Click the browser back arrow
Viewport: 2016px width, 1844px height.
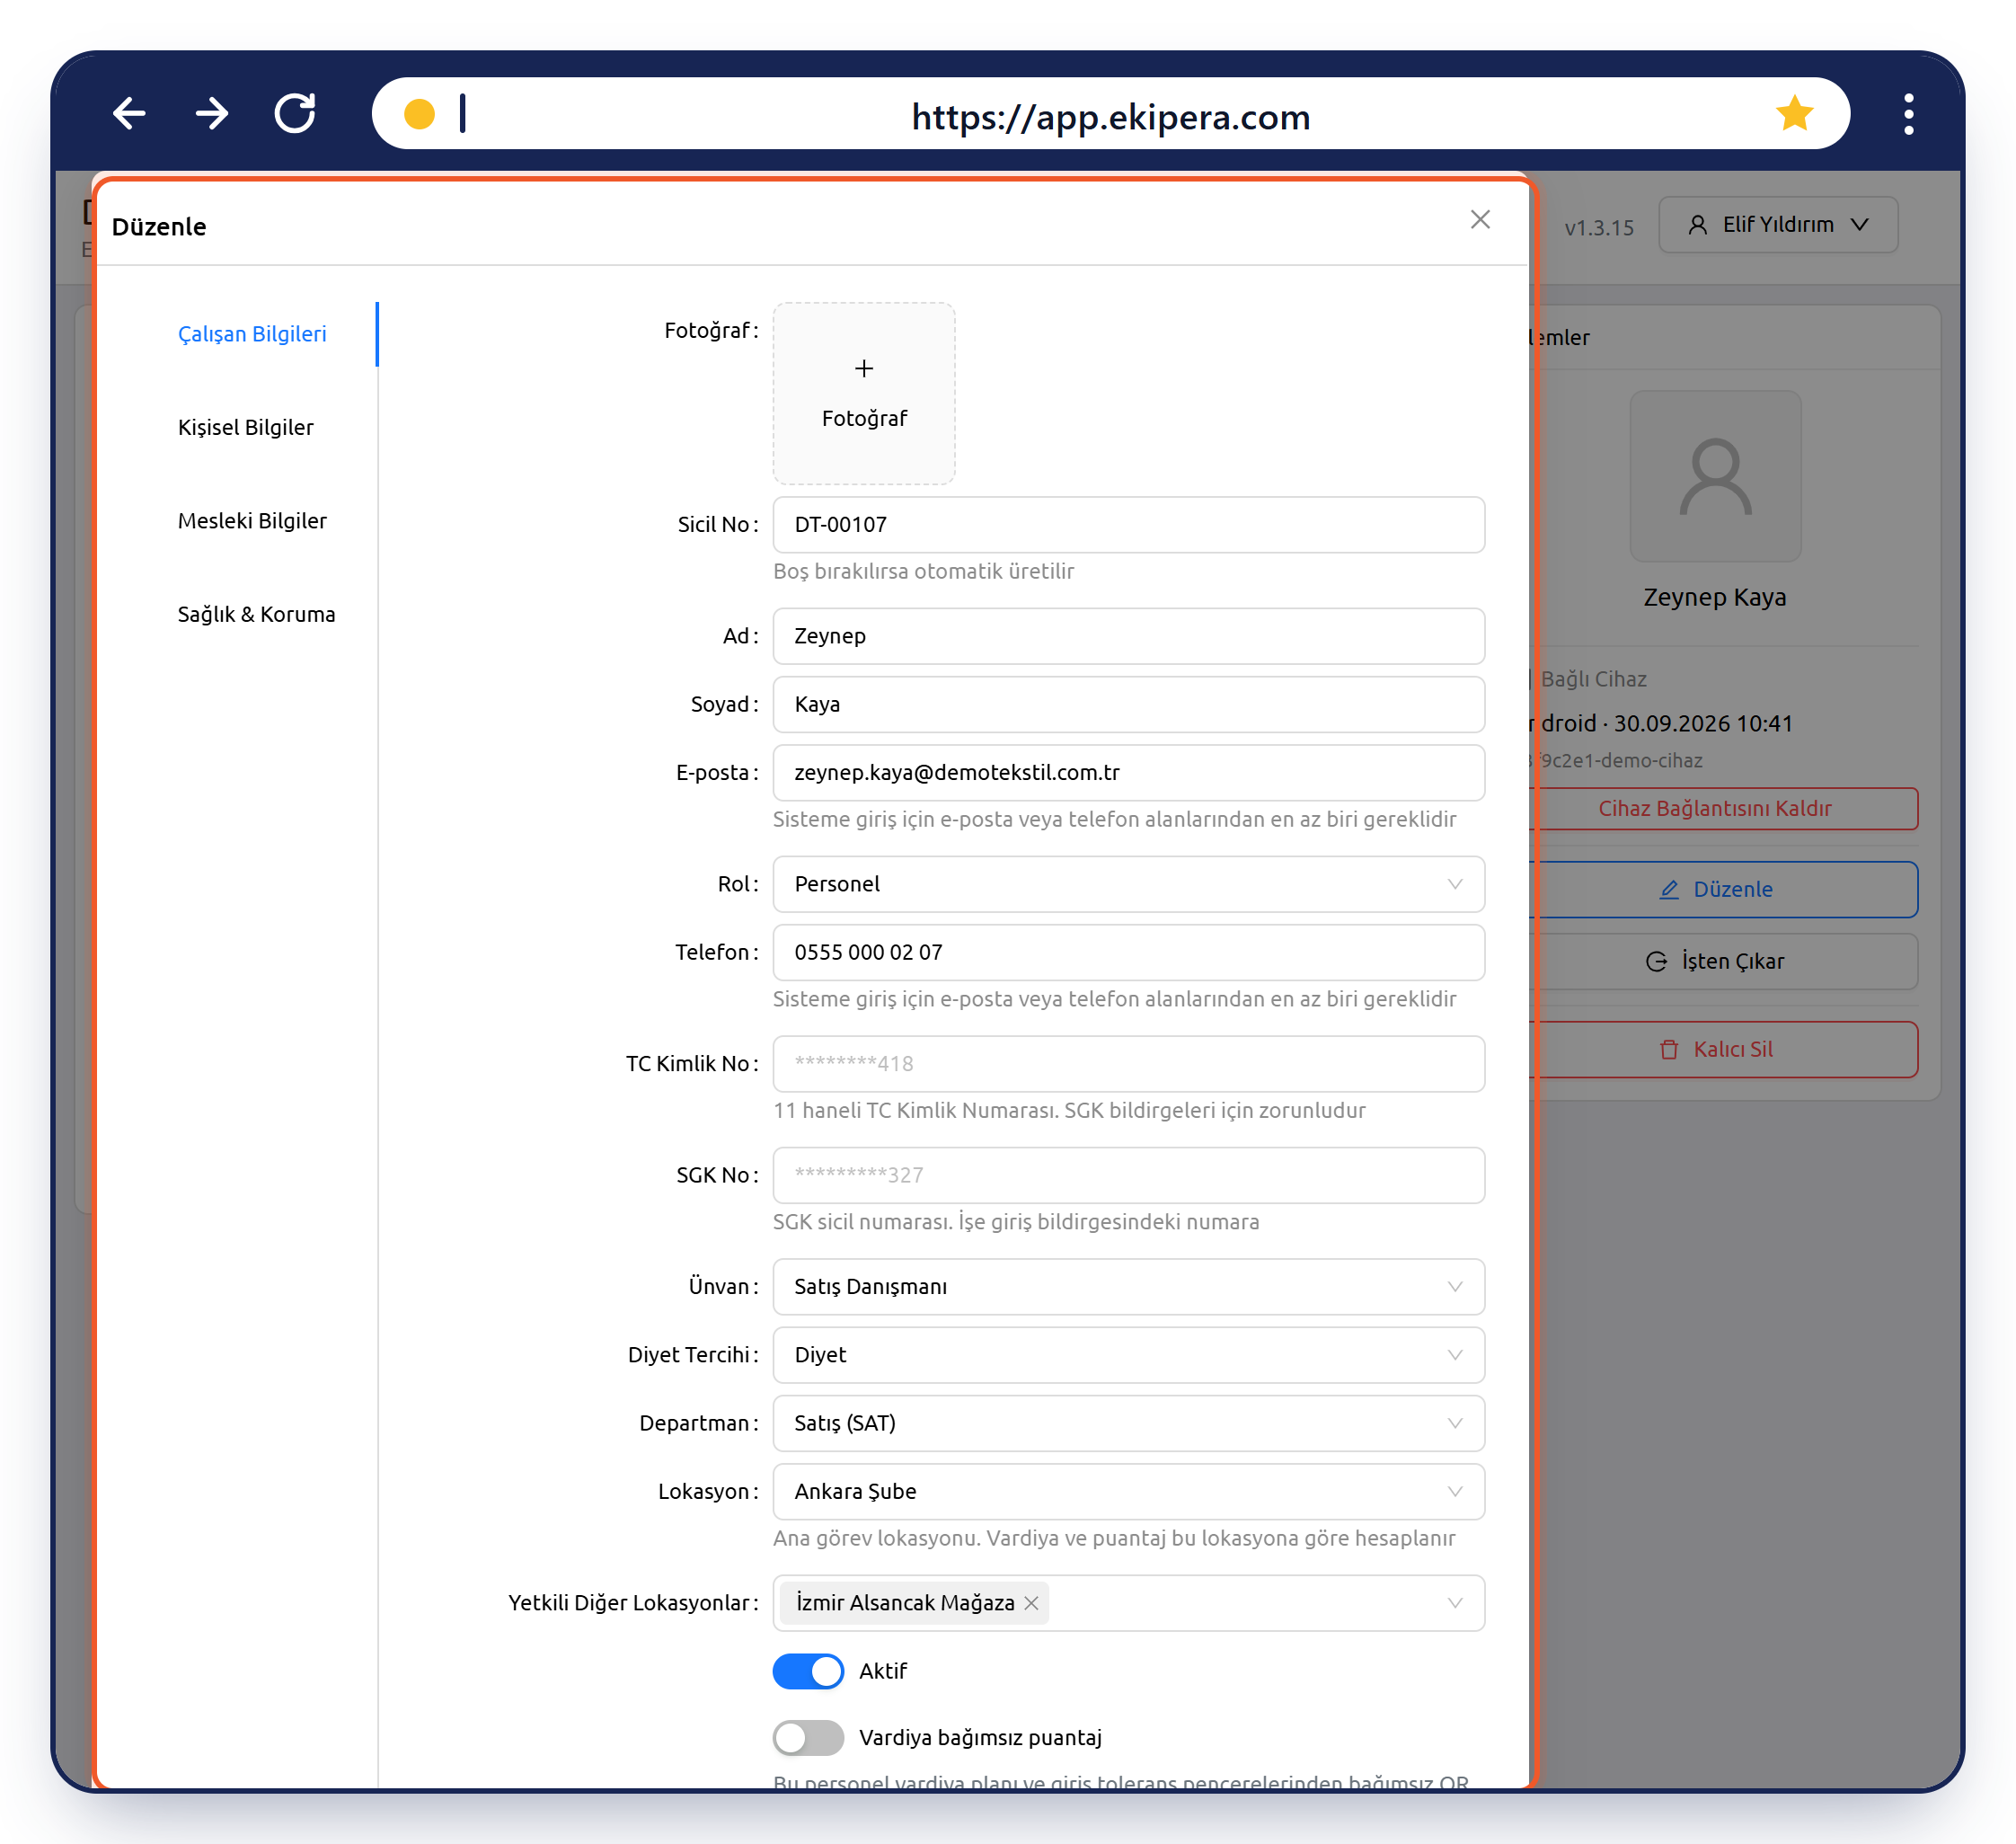[x=129, y=114]
